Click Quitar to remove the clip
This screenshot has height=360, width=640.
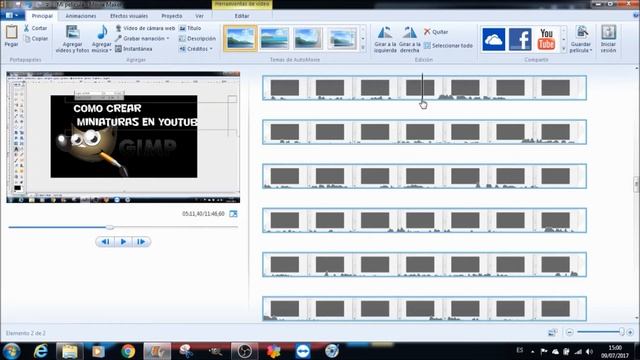point(436,31)
